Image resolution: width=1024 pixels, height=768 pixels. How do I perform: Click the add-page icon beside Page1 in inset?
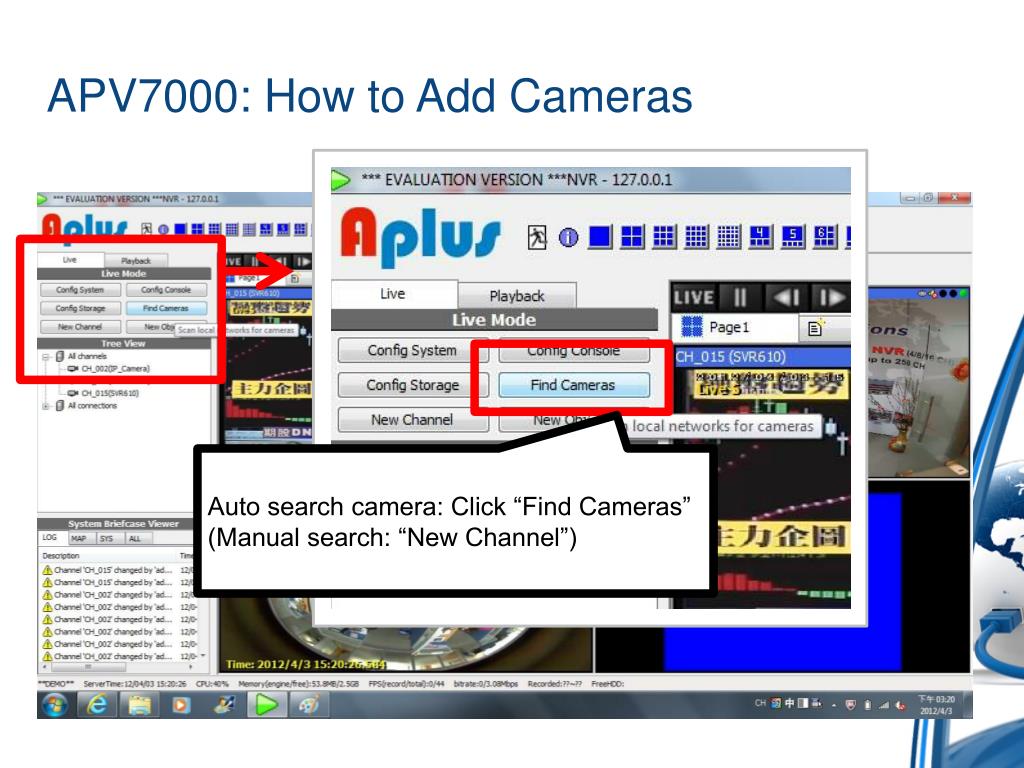click(816, 327)
